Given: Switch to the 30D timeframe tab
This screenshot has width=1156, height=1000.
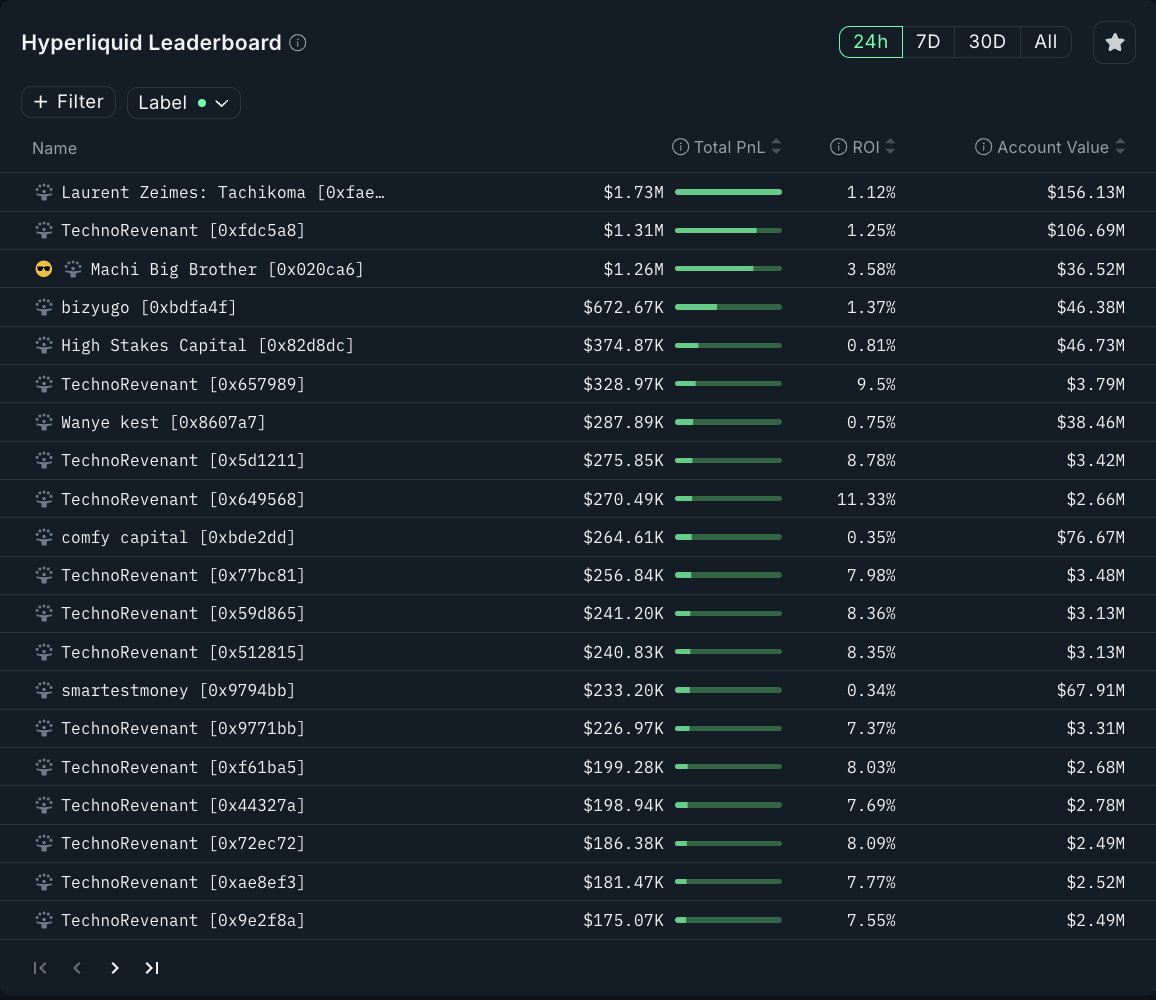Looking at the screenshot, I should (x=987, y=42).
